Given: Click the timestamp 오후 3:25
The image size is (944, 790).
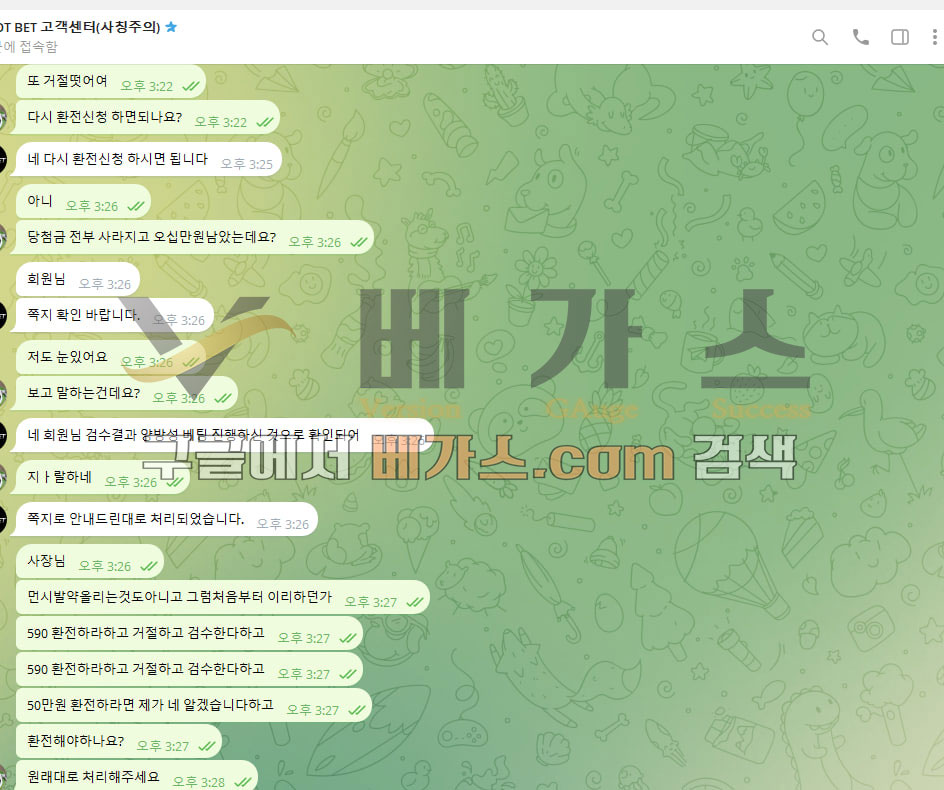Looking at the screenshot, I should pos(247,164).
